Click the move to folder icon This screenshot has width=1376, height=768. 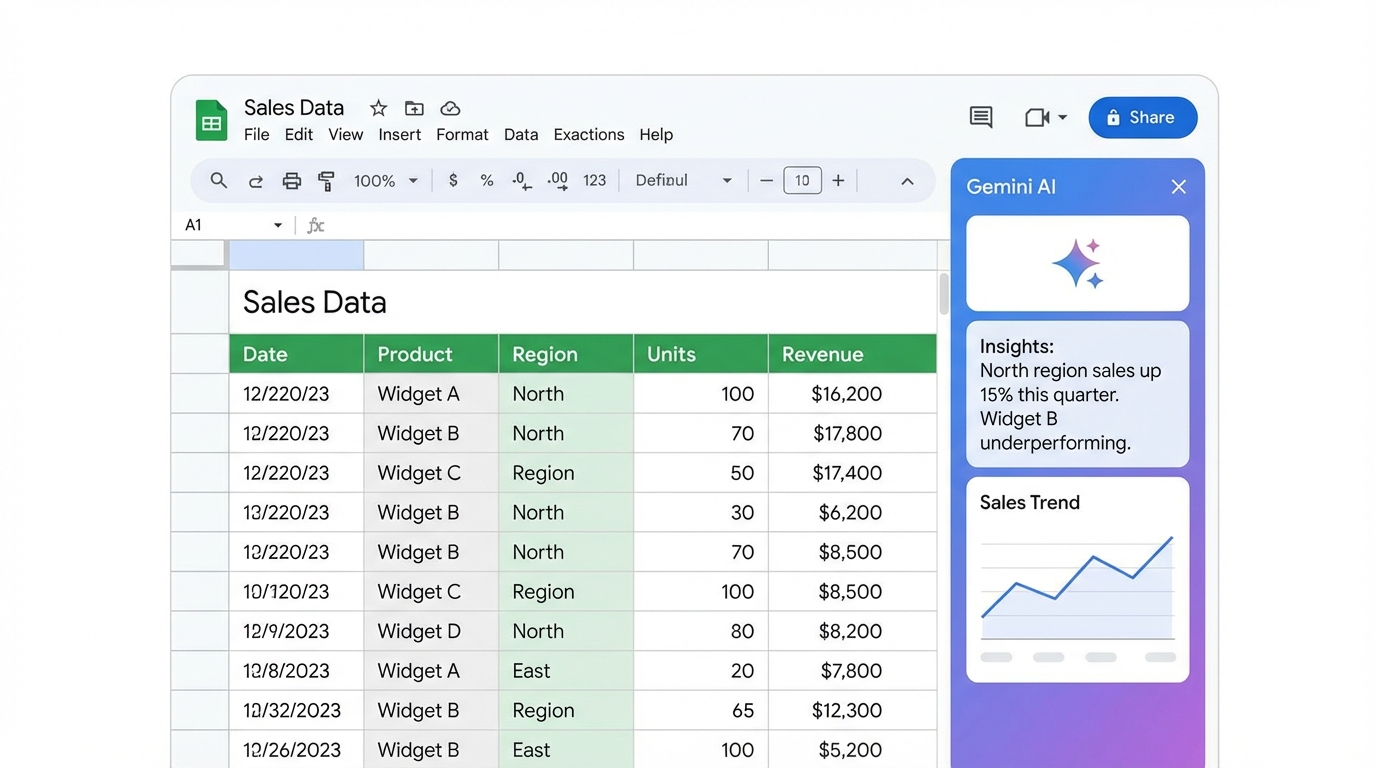tap(414, 108)
